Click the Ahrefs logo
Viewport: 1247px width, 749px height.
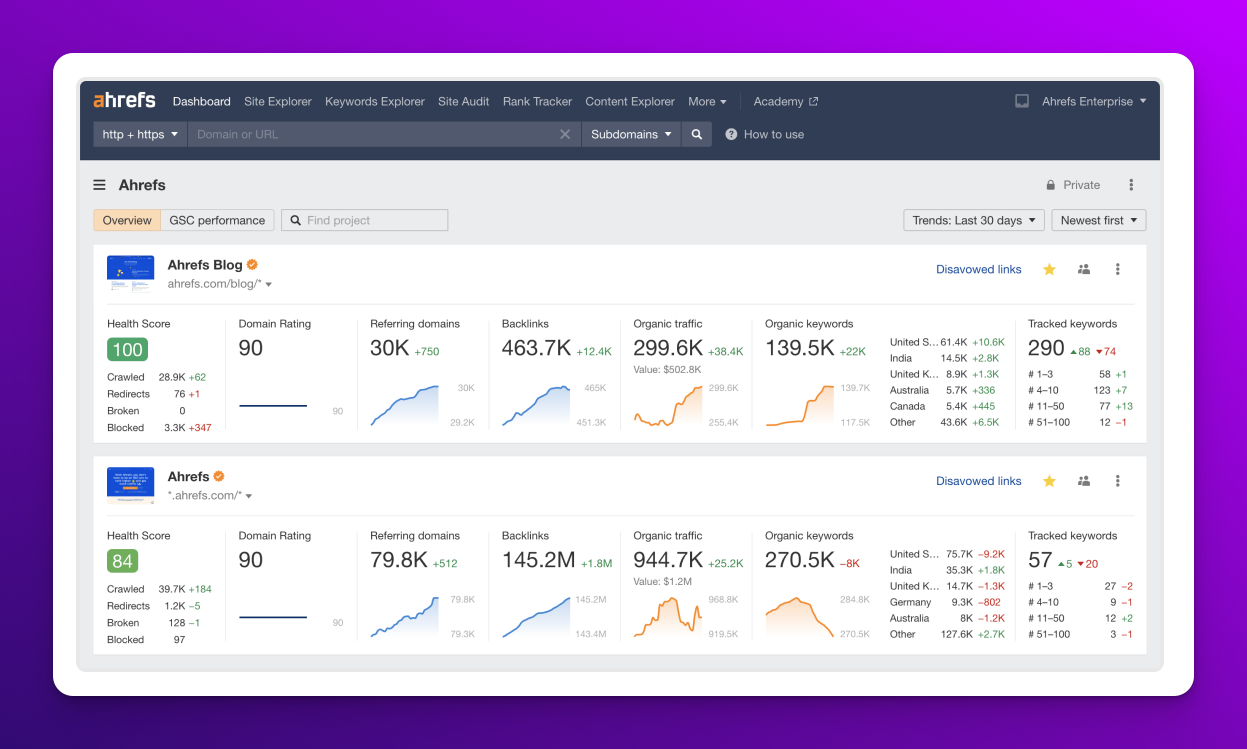pyautogui.click(x=125, y=101)
